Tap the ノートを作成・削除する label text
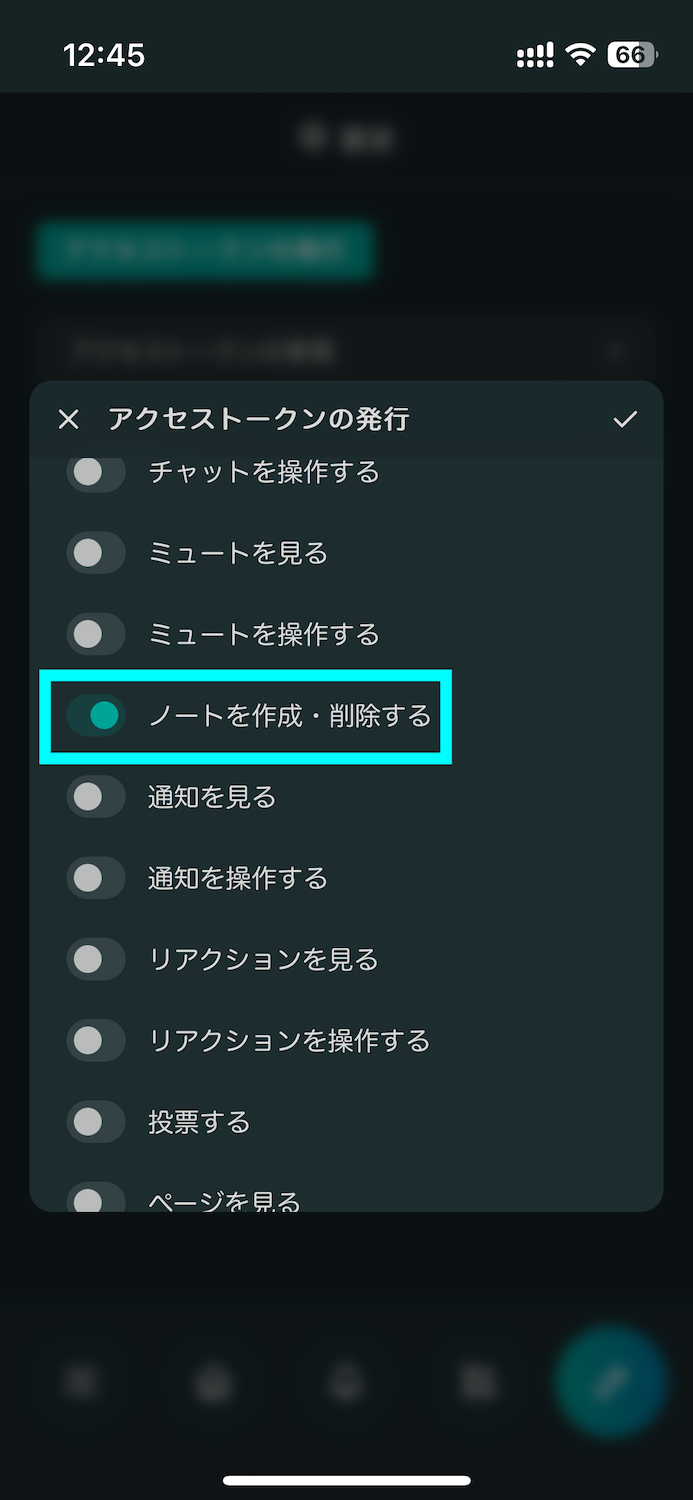693x1500 pixels. tap(289, 716)
